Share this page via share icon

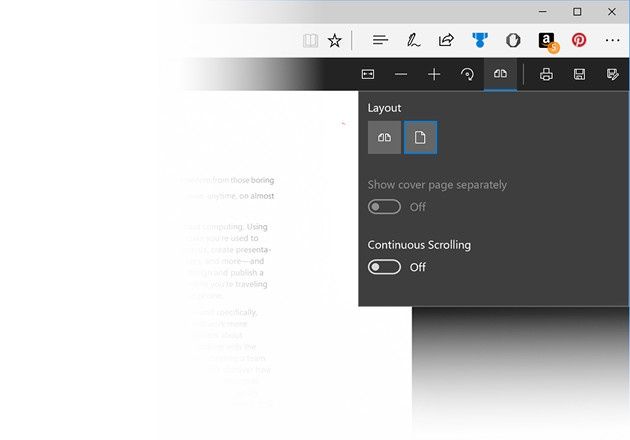[x=446, y=40]
